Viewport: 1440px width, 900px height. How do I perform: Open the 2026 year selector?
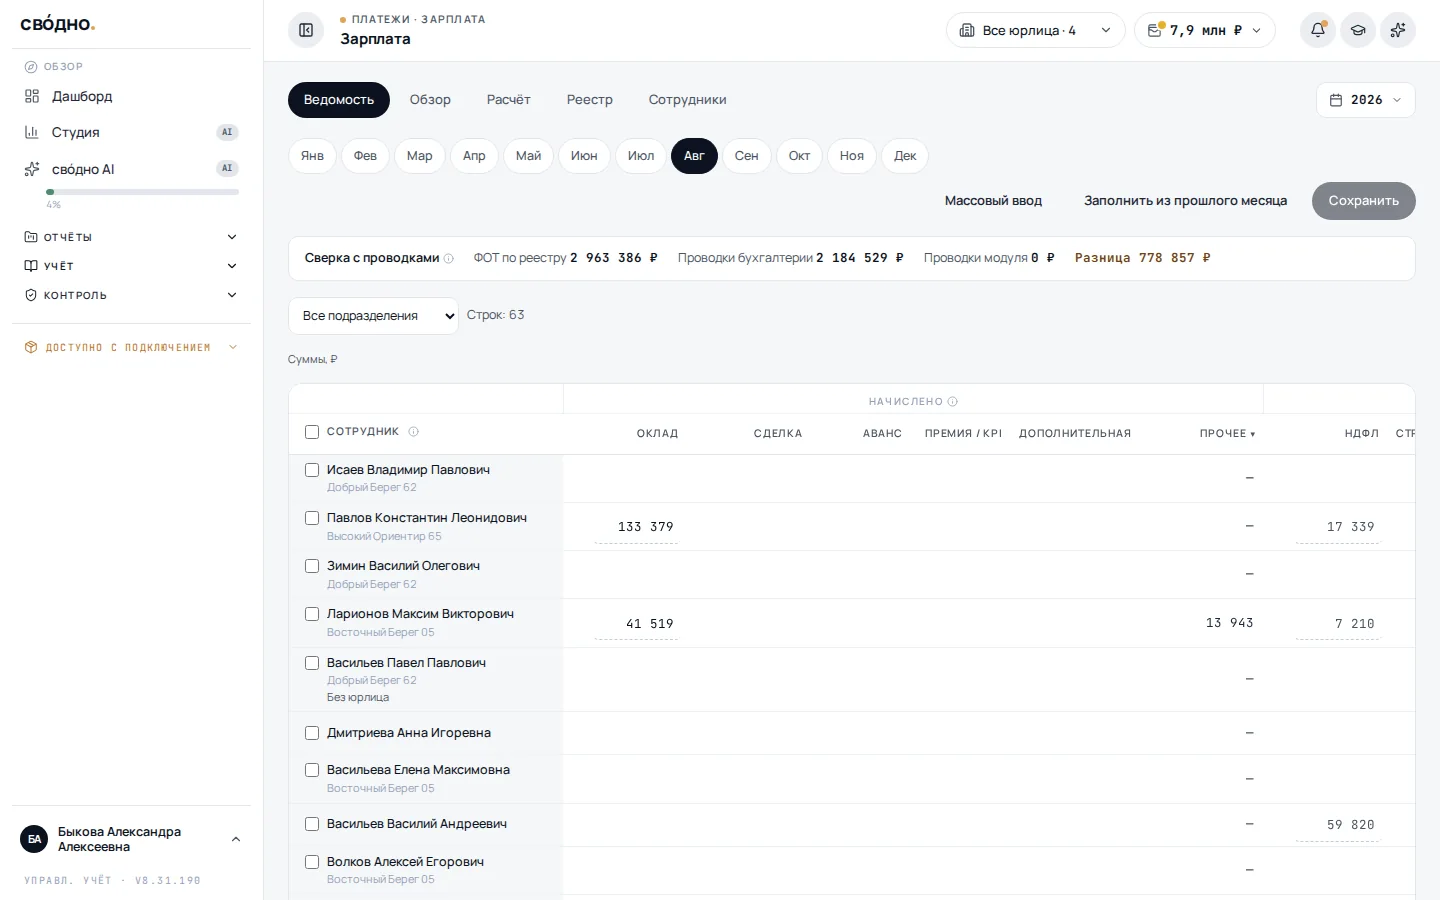click(1365, 100)
